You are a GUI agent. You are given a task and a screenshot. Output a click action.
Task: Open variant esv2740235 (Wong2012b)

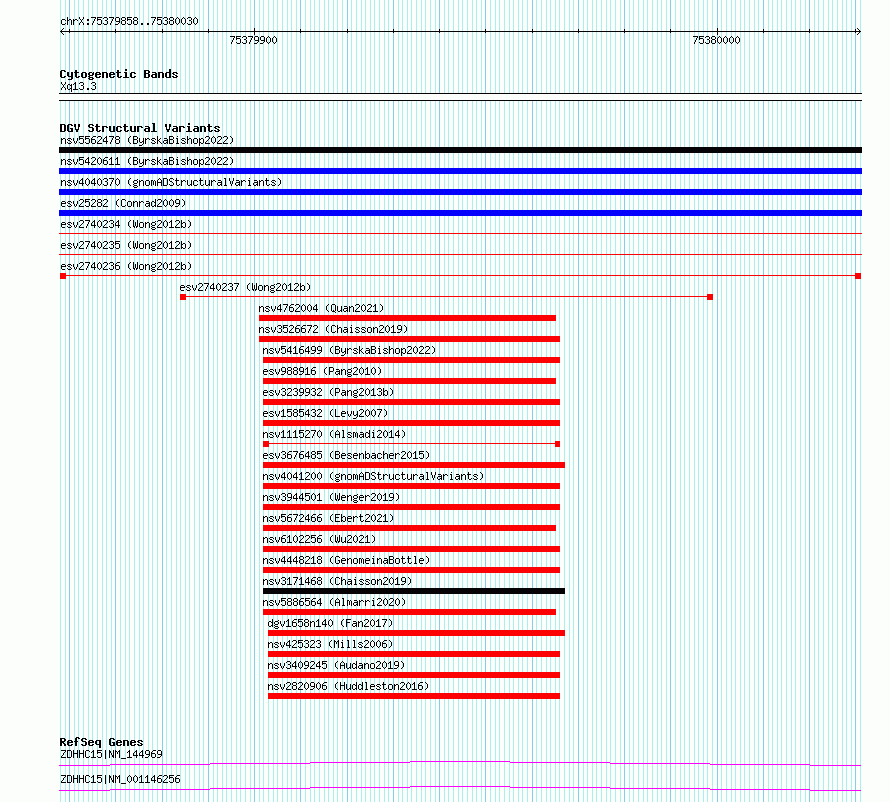click(x=126, y=245)
